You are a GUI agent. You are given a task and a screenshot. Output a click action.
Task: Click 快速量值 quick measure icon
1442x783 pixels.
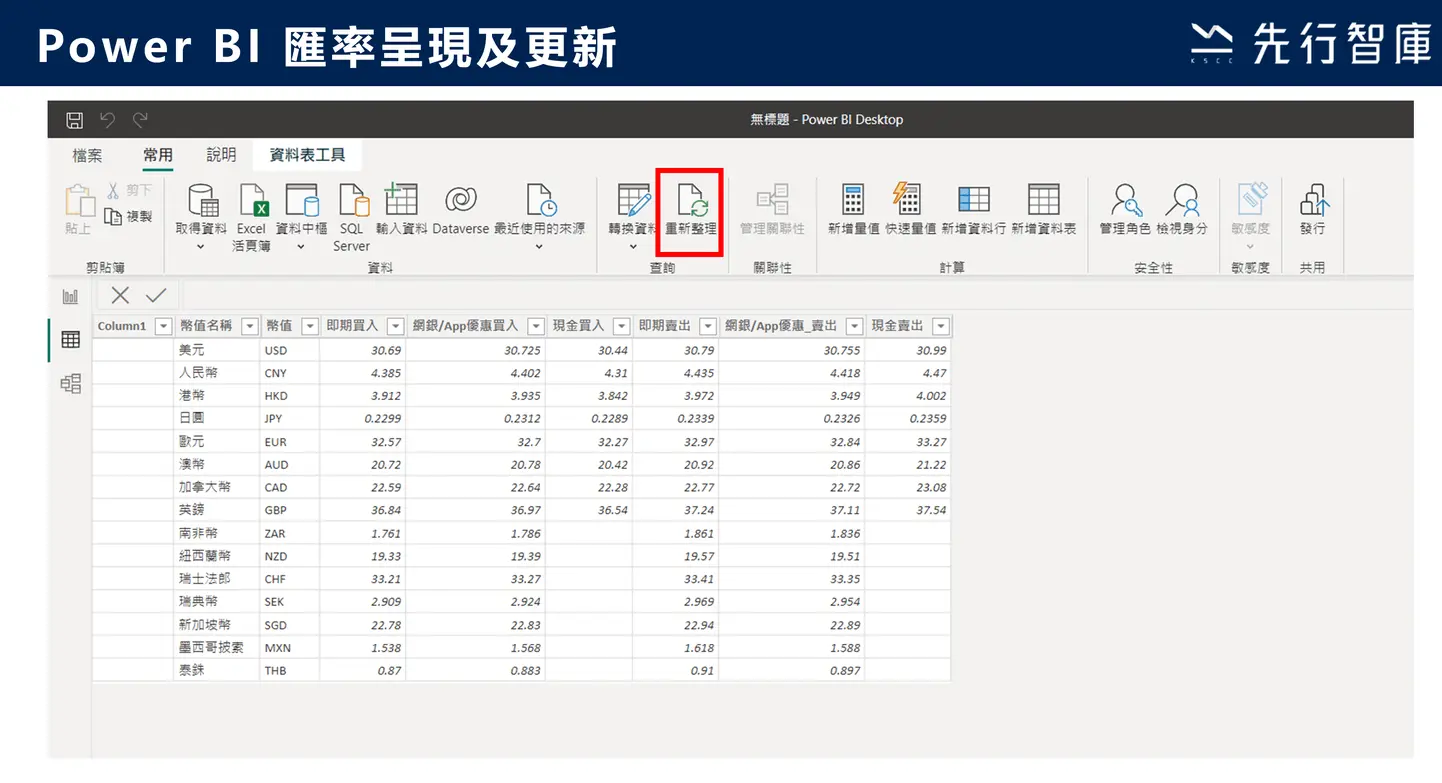(x=908, y=199)
